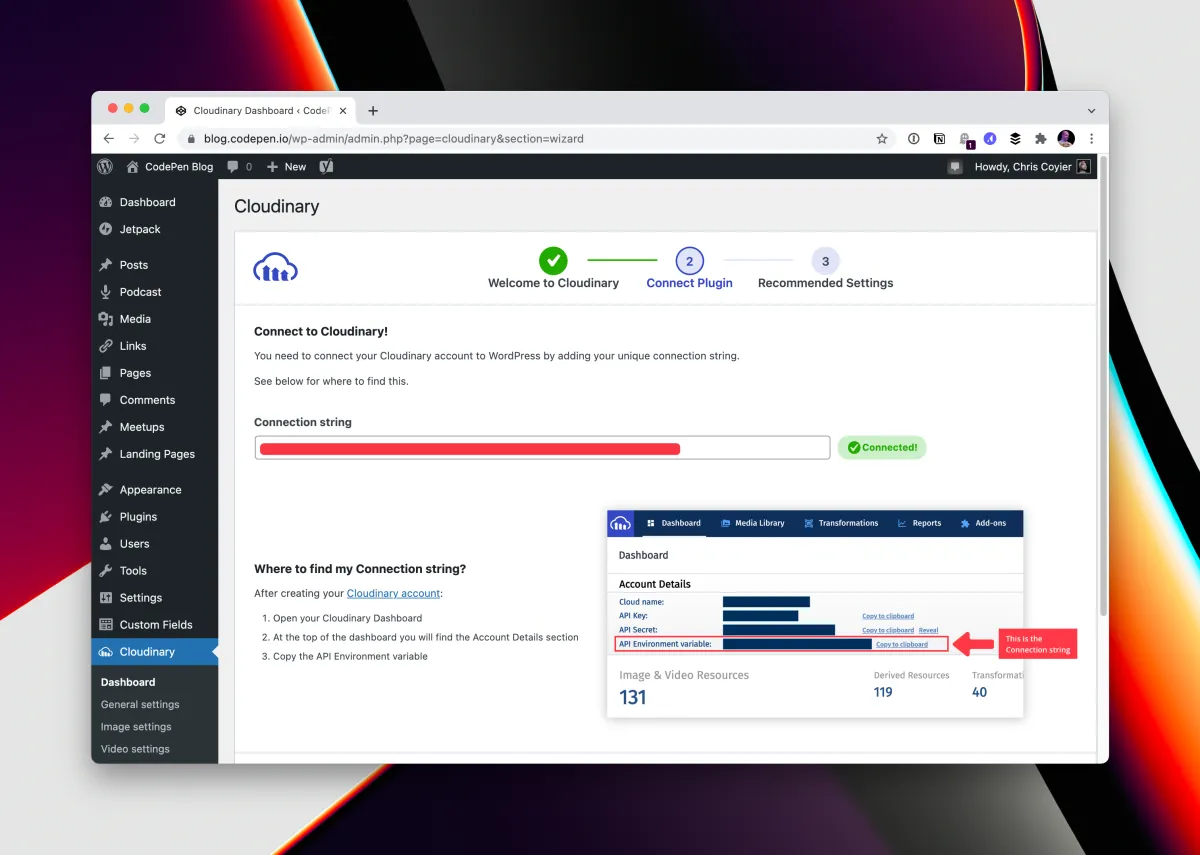Go to step 3 Recommended Settings
The width and height of the screenshot is (1200, 855).
click(825, 270)
